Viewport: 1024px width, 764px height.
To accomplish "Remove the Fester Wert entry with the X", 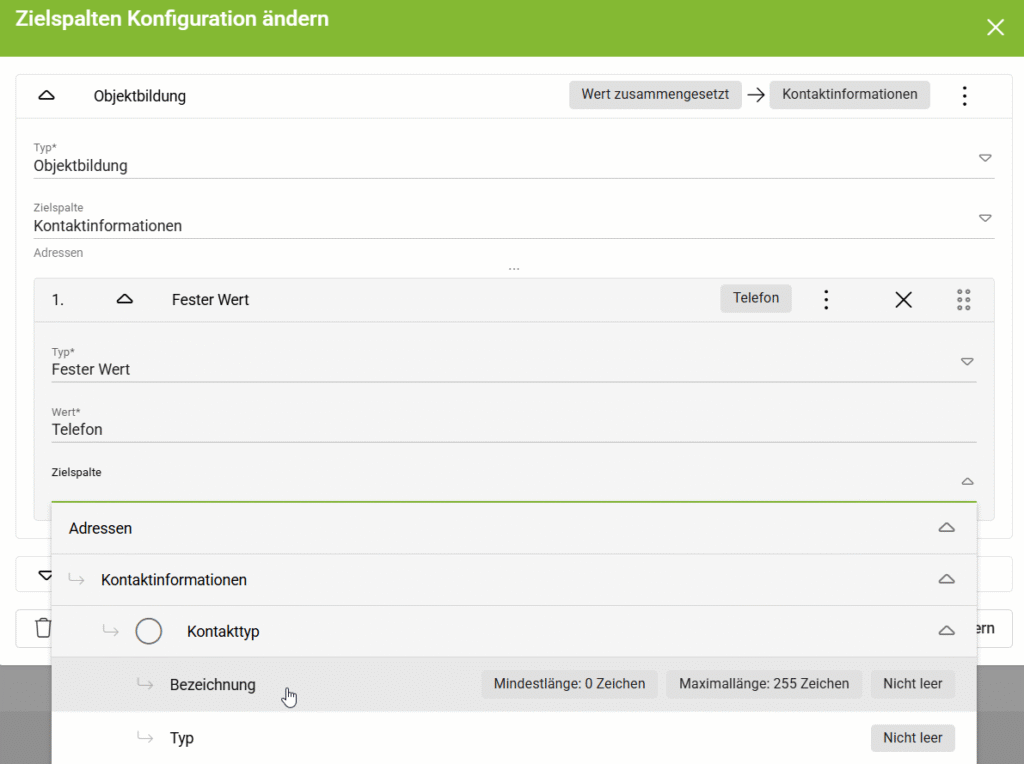I will [x=904, y=300].
